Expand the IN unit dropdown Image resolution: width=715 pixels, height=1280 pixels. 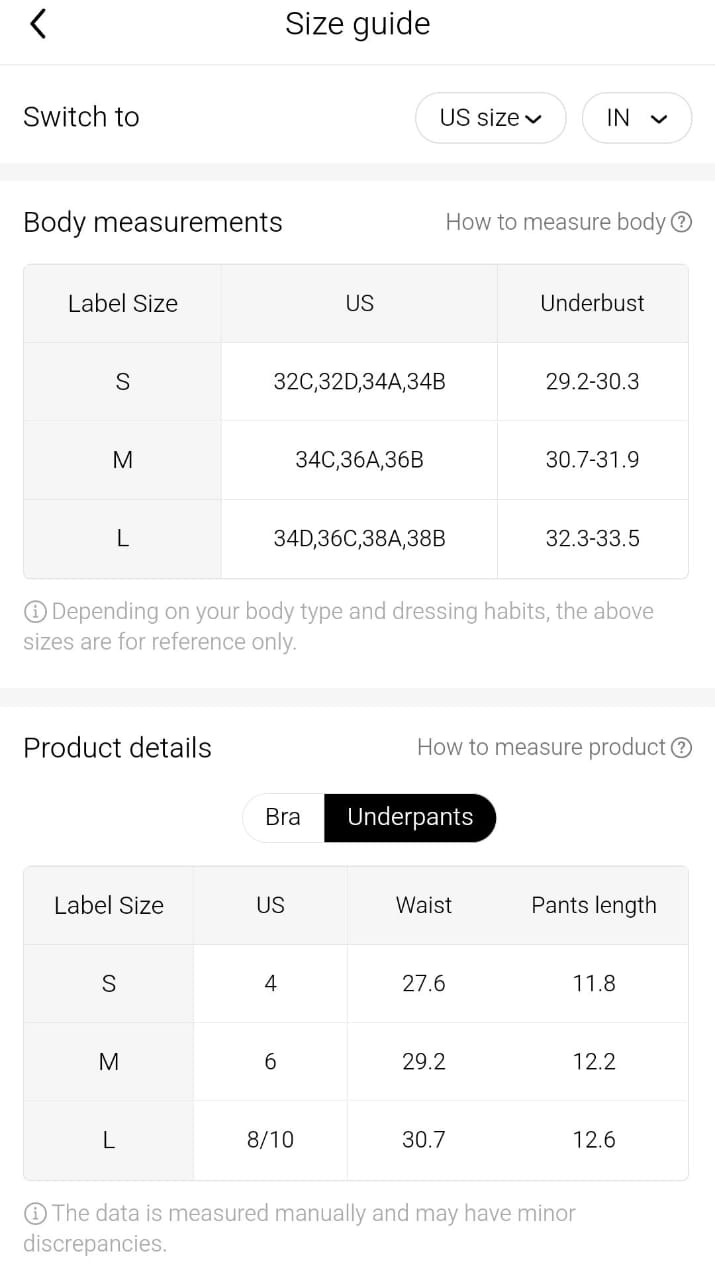click(x=636, y=118)
